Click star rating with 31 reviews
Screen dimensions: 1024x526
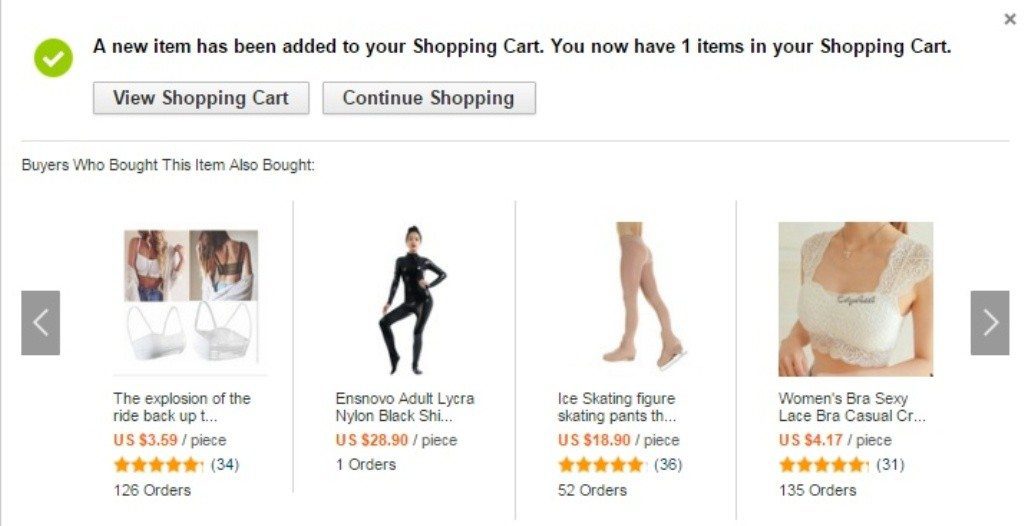823,465
